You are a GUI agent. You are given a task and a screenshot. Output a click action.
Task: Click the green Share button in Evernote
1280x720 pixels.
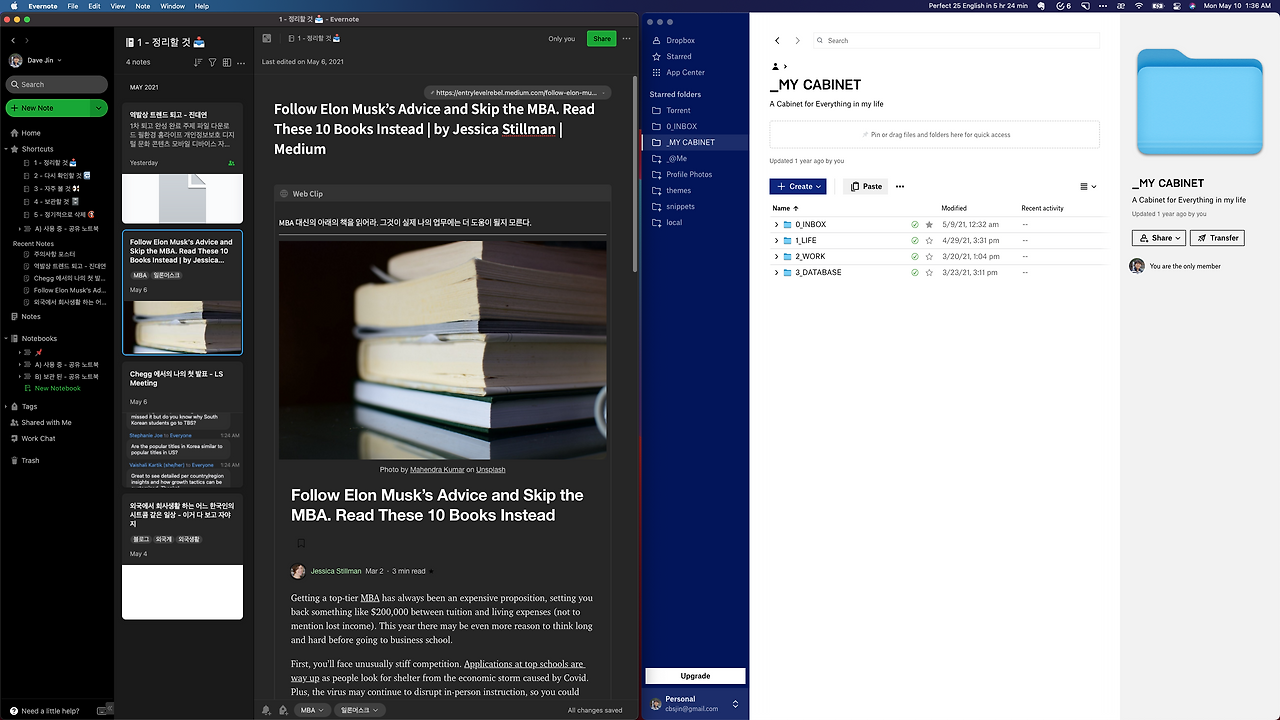click(x=602, y=39)
